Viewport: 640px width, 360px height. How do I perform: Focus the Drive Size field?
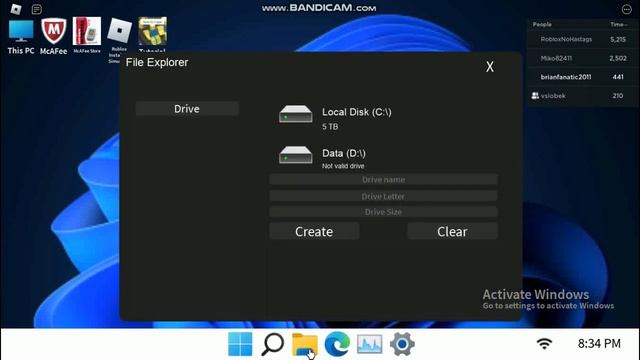(x=383, y=212)
